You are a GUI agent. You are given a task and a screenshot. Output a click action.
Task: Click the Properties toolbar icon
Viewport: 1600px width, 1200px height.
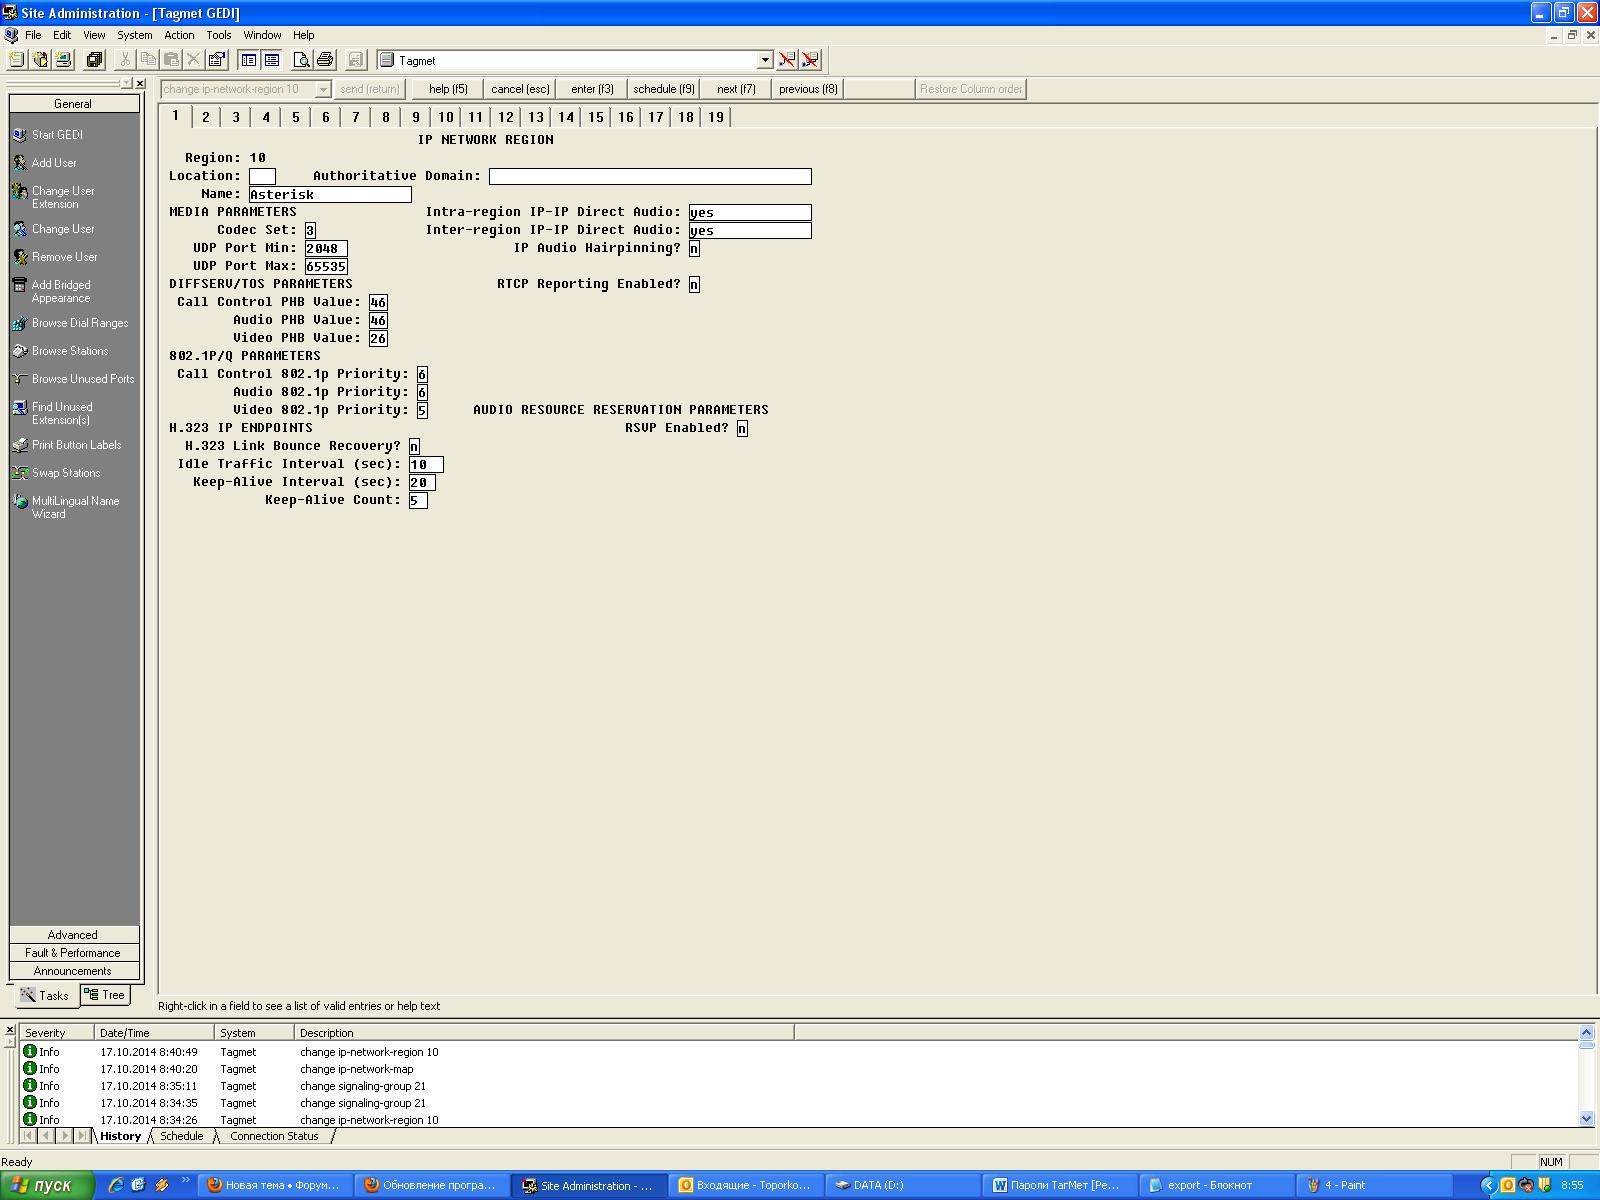217,60
